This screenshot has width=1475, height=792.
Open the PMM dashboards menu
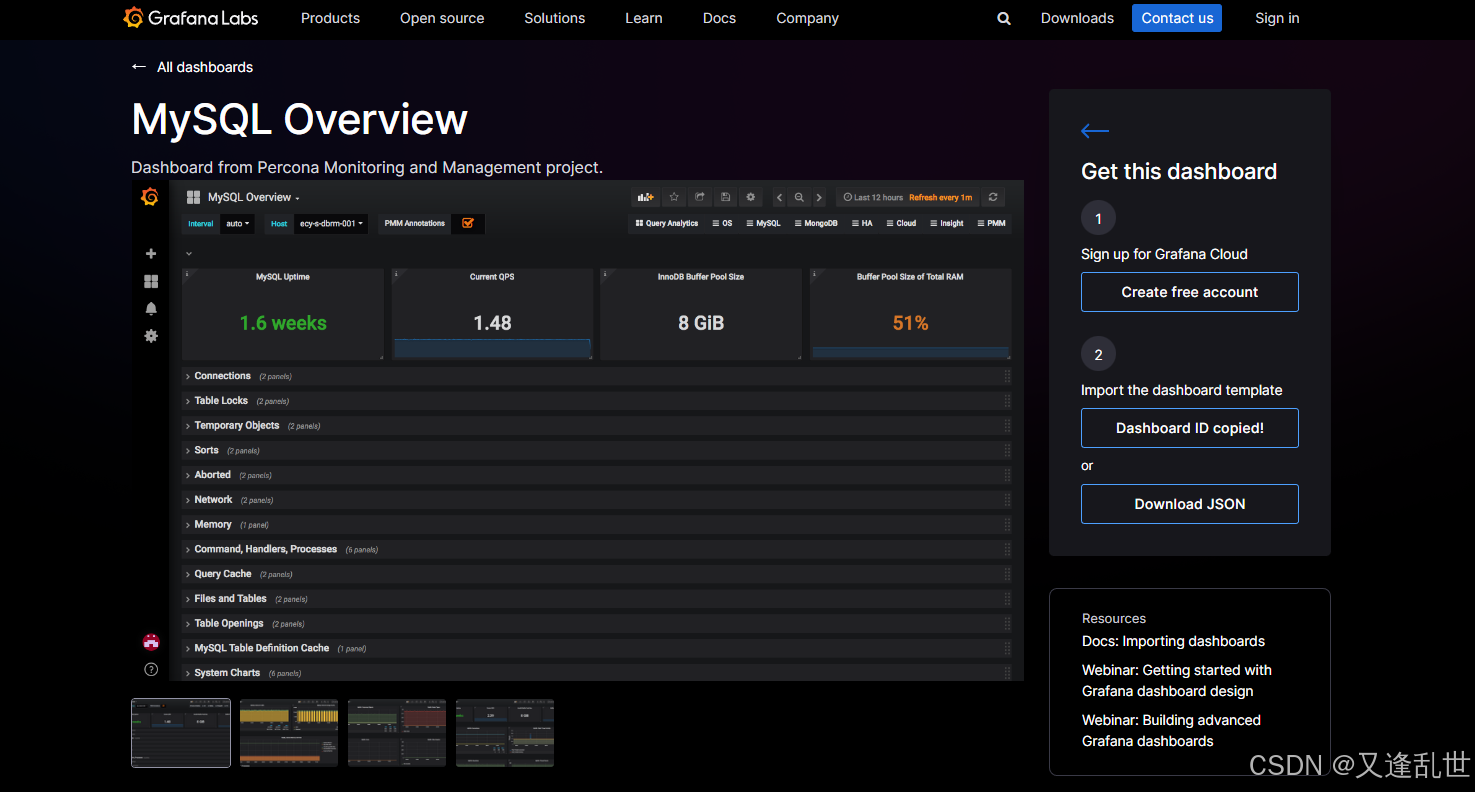click(x=991, y=223)
